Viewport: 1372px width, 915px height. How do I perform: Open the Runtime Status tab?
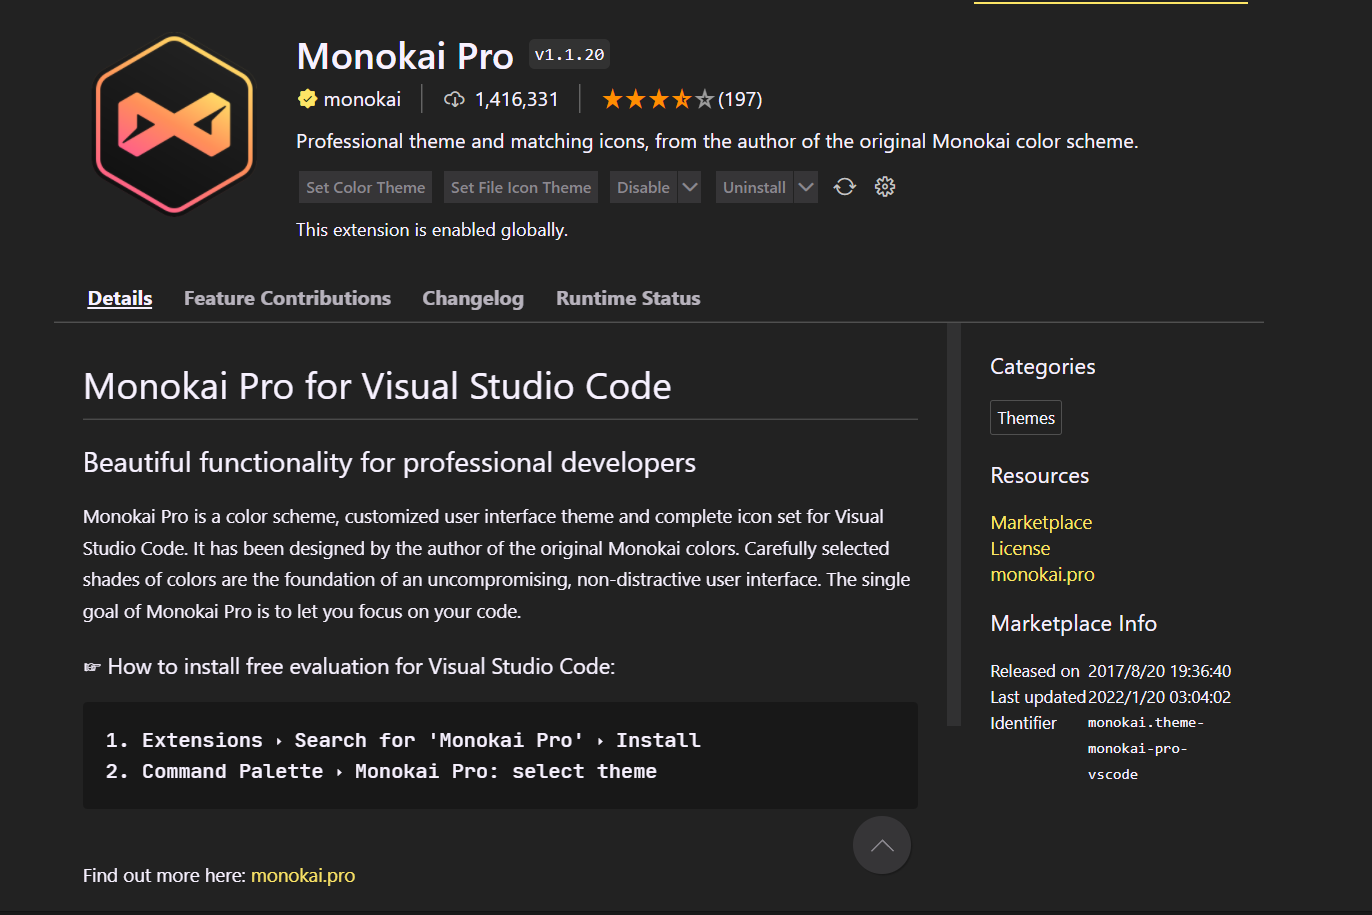pos(628,298)
